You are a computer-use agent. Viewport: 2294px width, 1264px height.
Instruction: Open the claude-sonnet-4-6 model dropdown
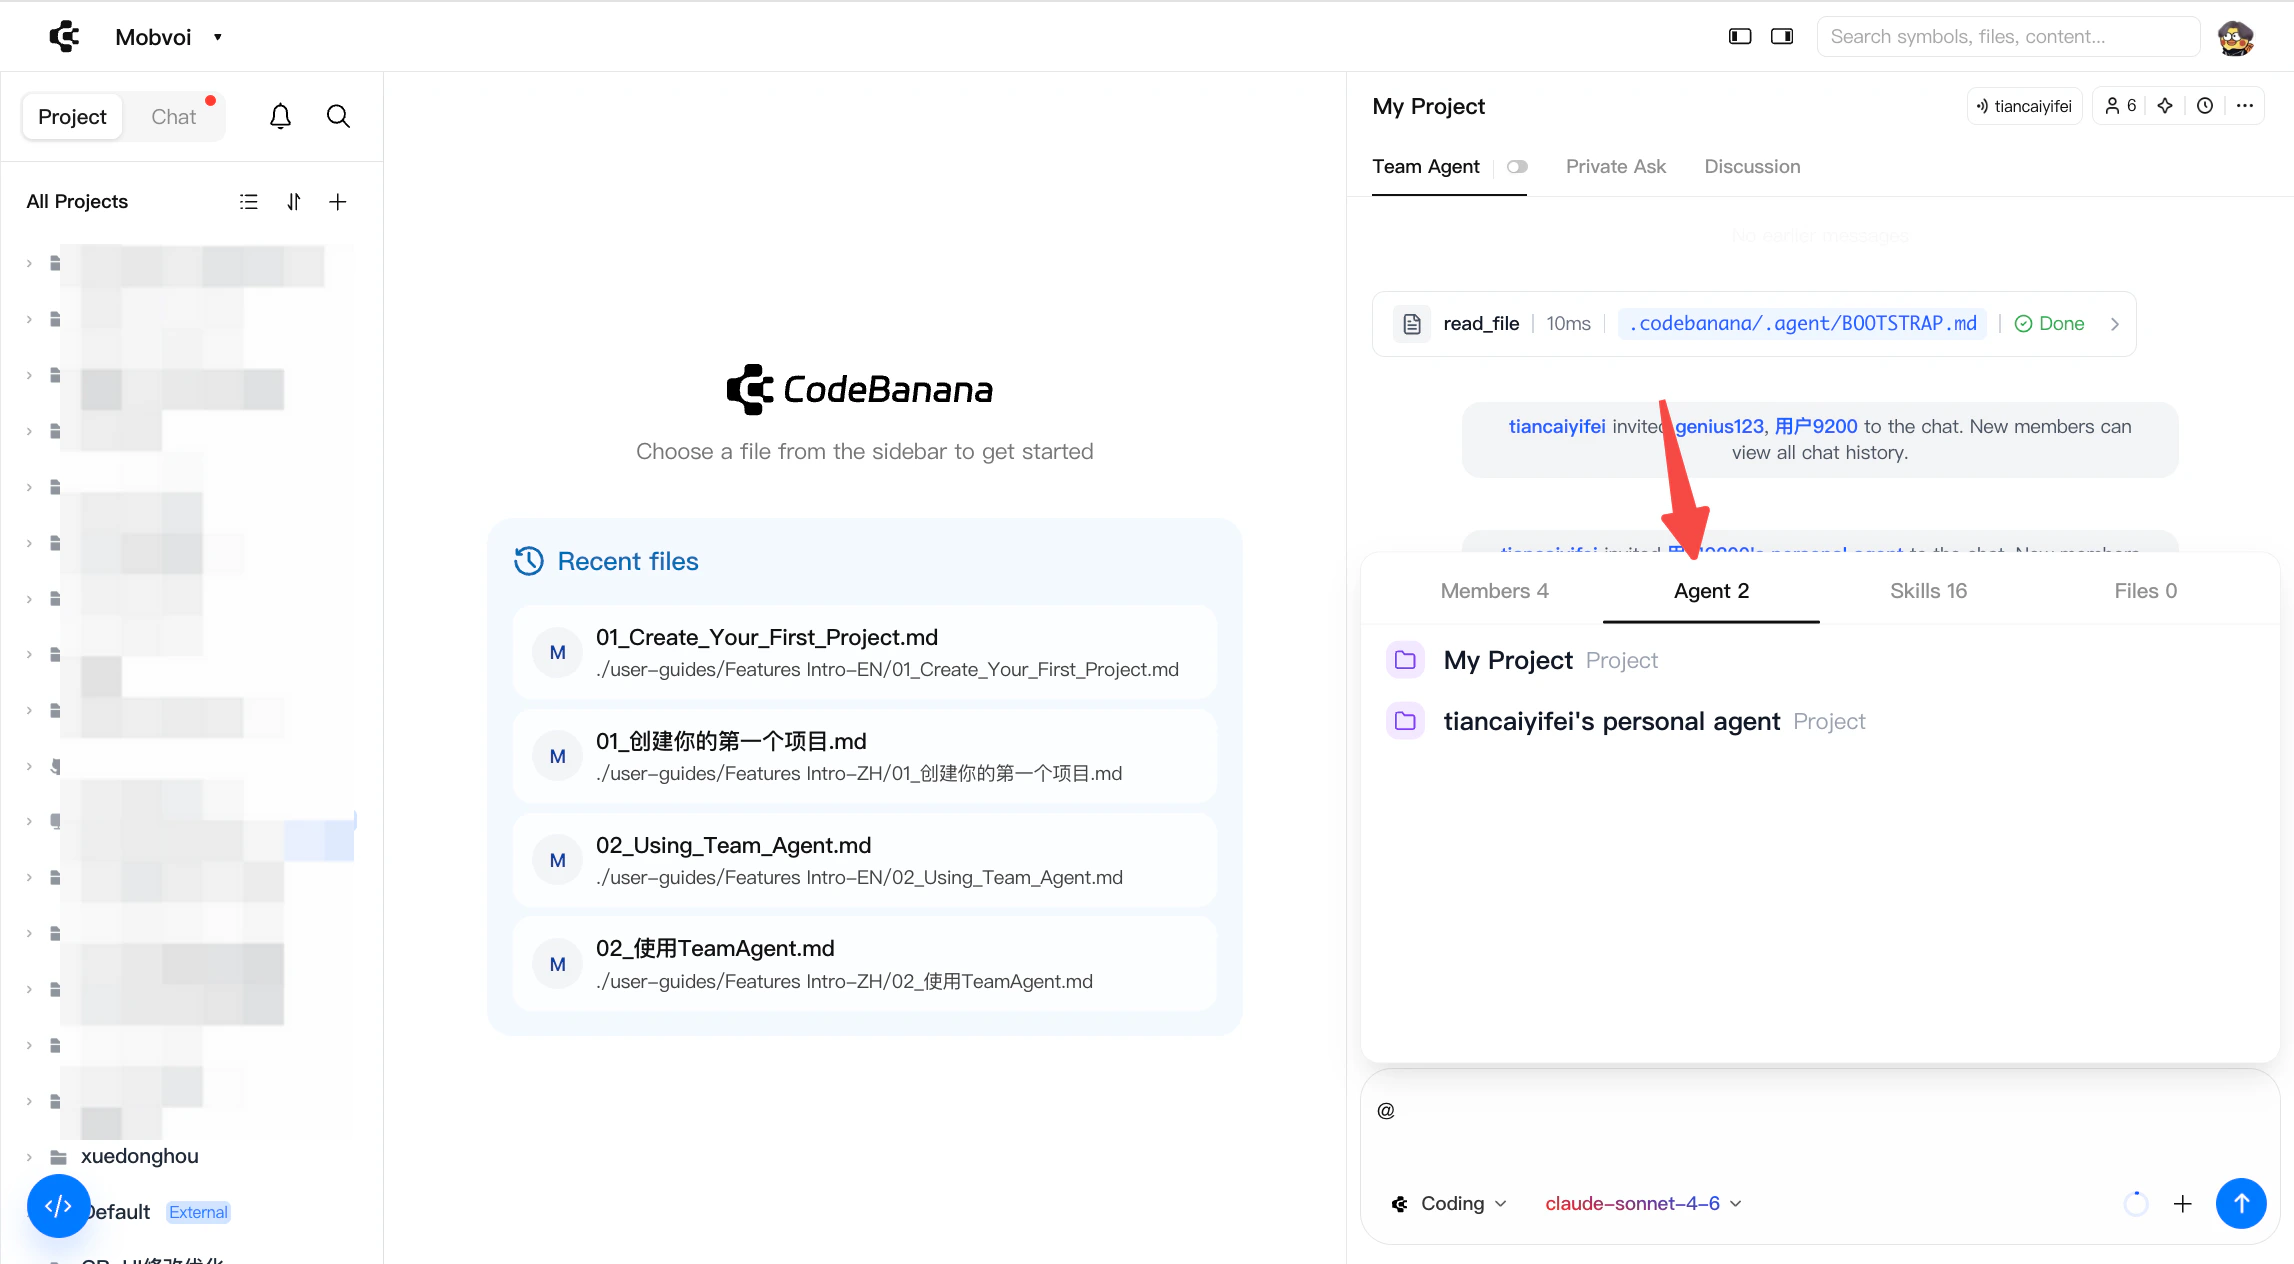[x=1643, y=1204]
